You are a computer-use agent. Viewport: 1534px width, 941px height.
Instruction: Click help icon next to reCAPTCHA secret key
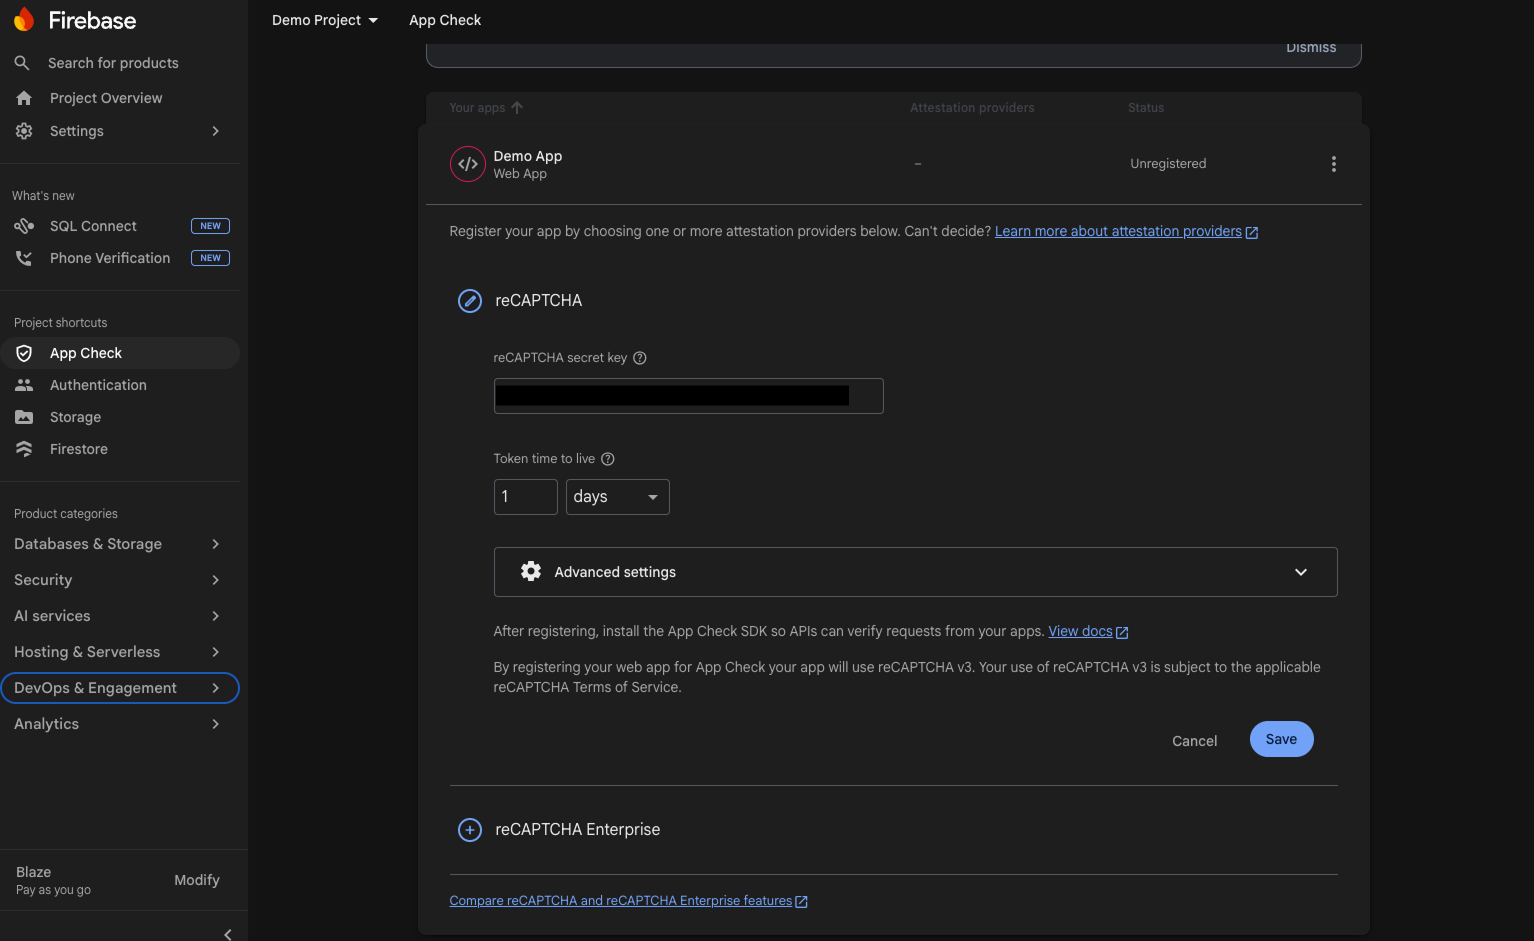(x=640, y=358)
